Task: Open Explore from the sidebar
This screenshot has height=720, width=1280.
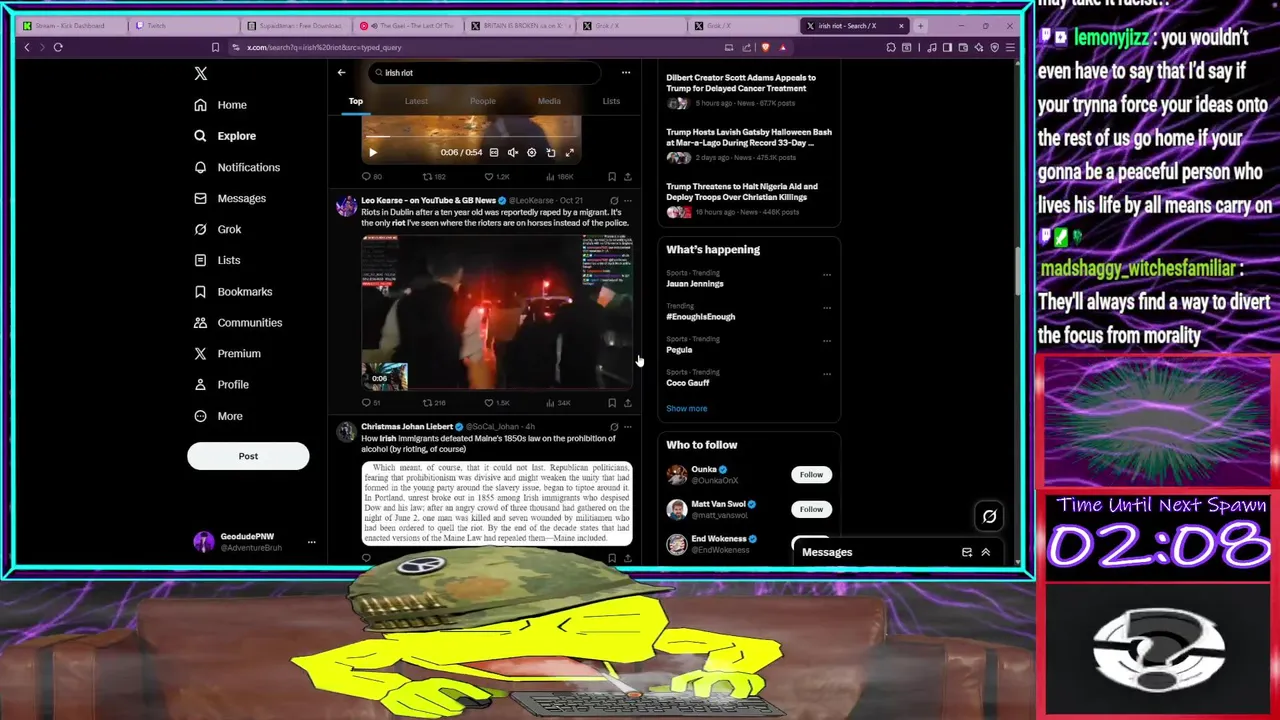Action: coord(226,136)
